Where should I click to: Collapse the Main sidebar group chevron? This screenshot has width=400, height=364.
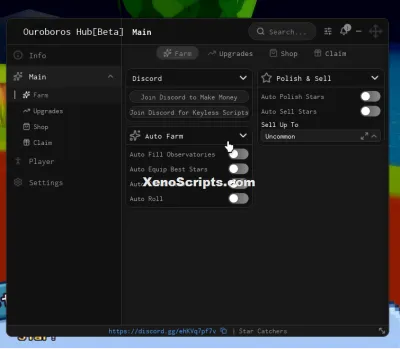click(x=110, y=77)
